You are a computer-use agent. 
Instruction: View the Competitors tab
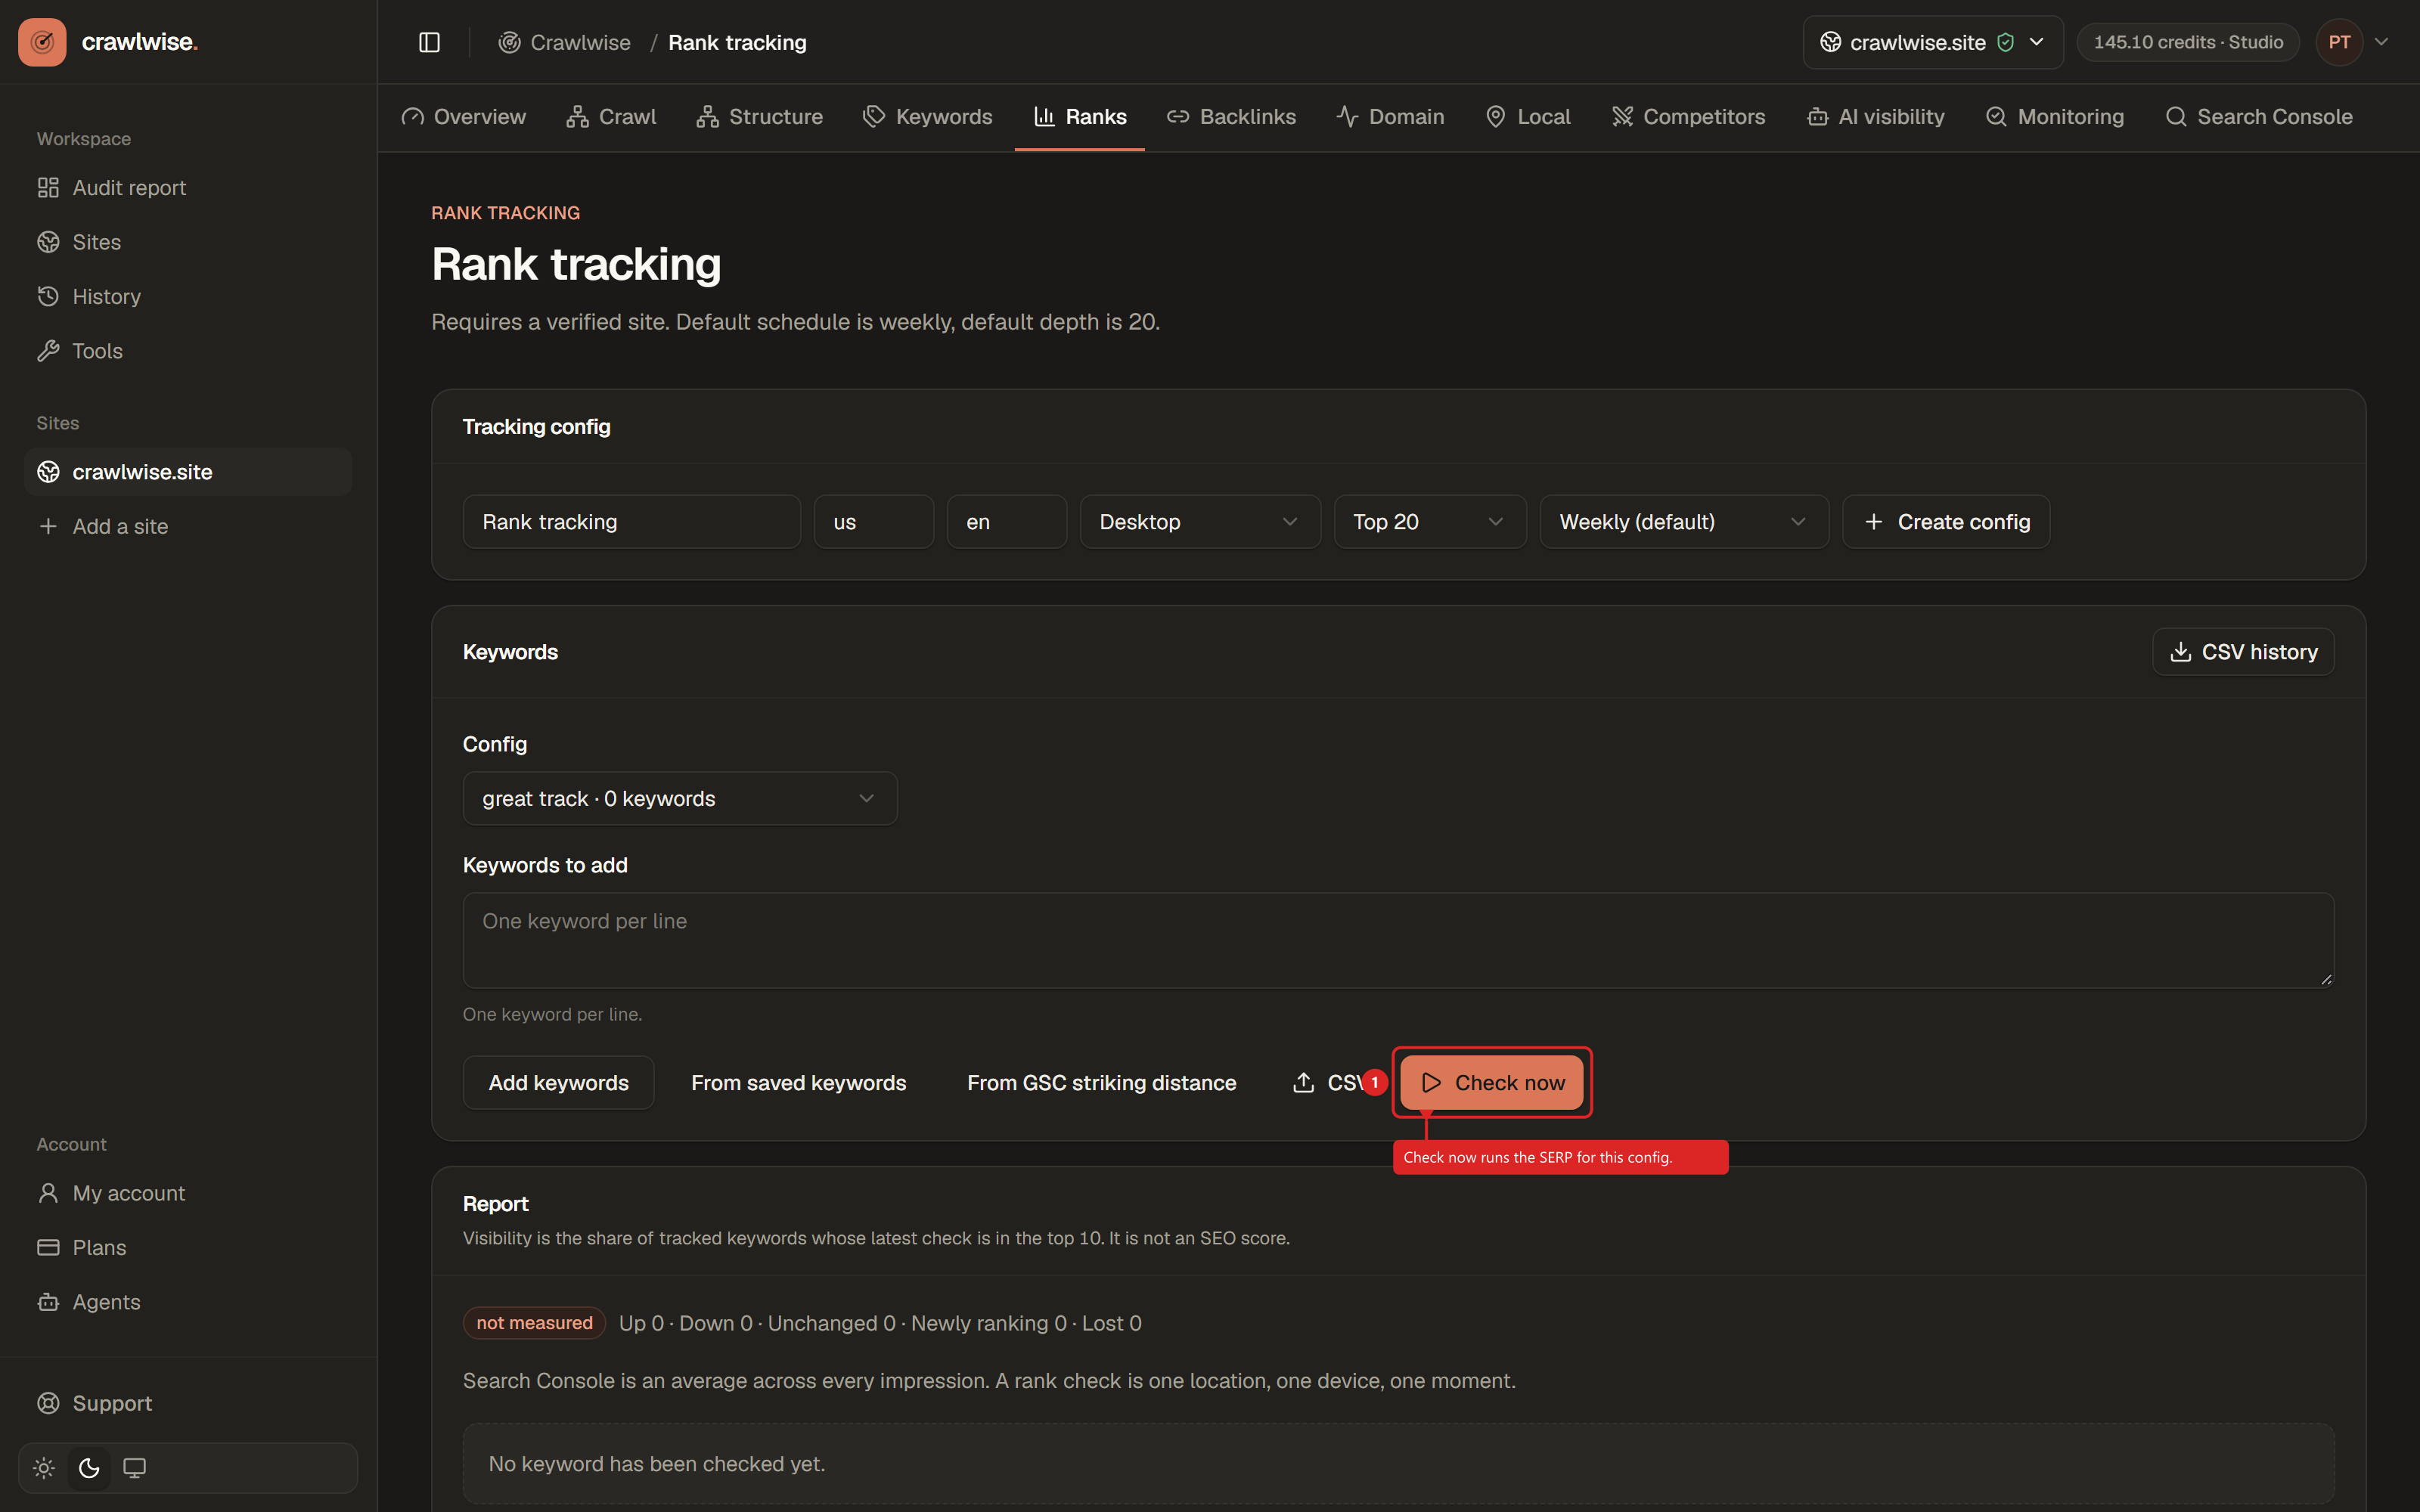pyautogui.click(x=1688, y=117)
